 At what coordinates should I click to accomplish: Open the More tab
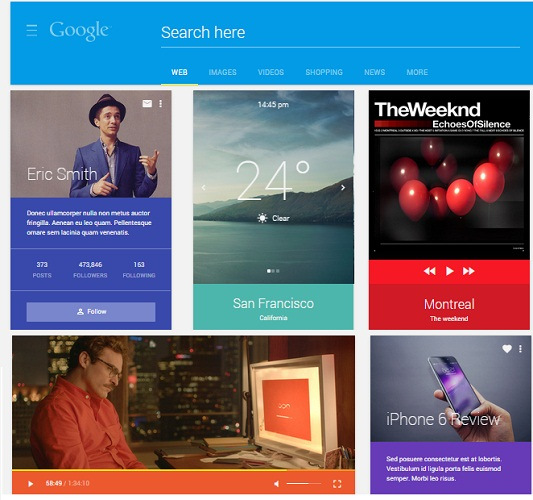pyautogui.click(x=417, y=72)
